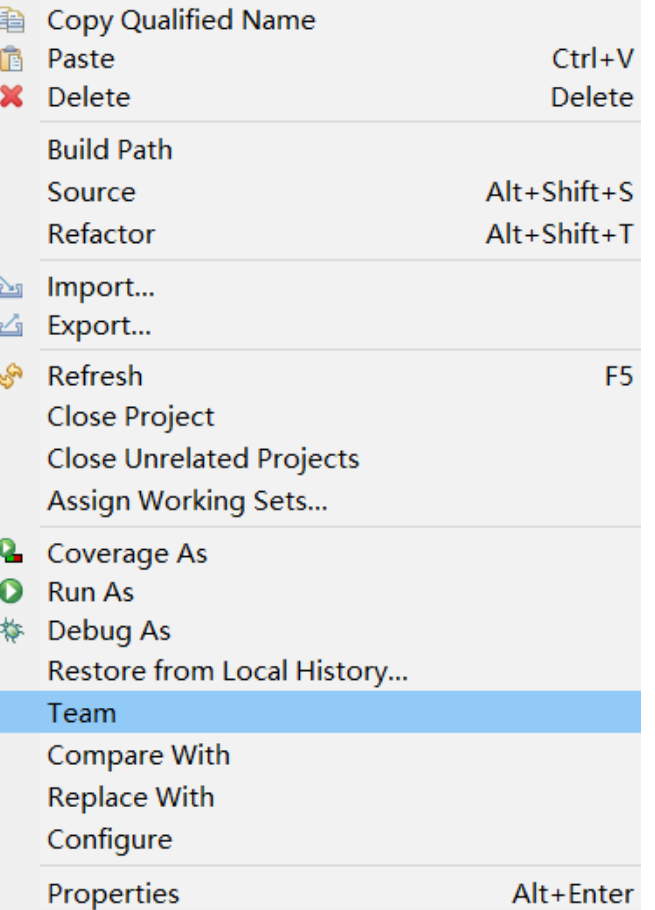Select Close Project
Viewport: 655px width, 910px height.
click(x=131, y=417)
